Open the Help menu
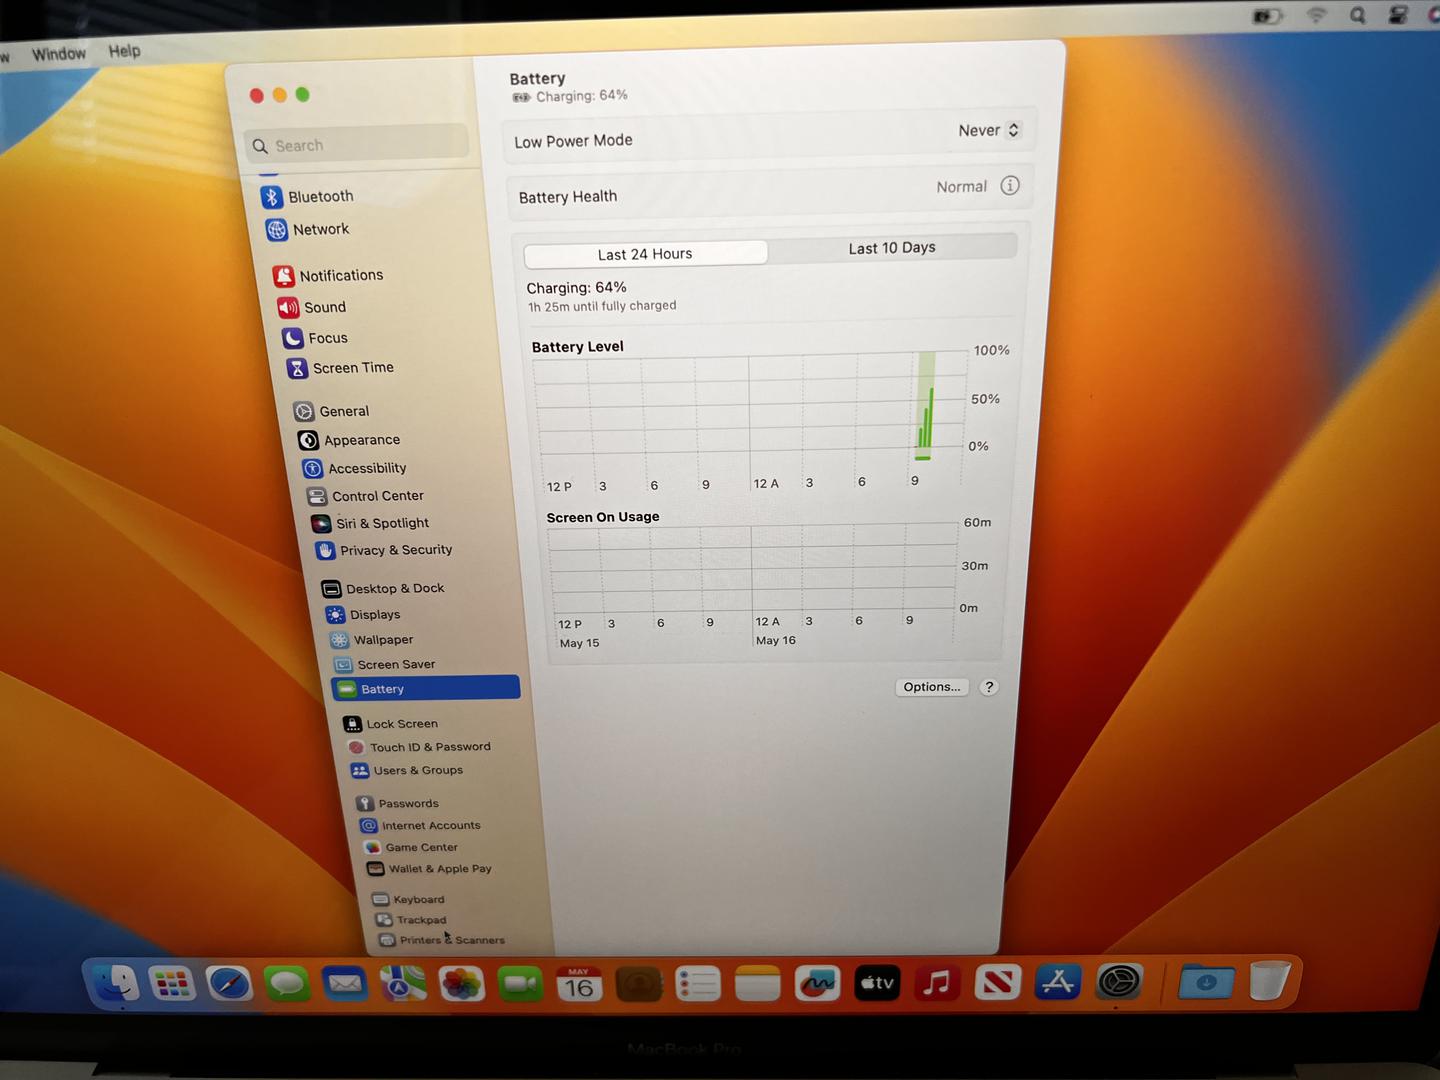This screenshot has height=1080, width=1440. click(x=124, y=51)
